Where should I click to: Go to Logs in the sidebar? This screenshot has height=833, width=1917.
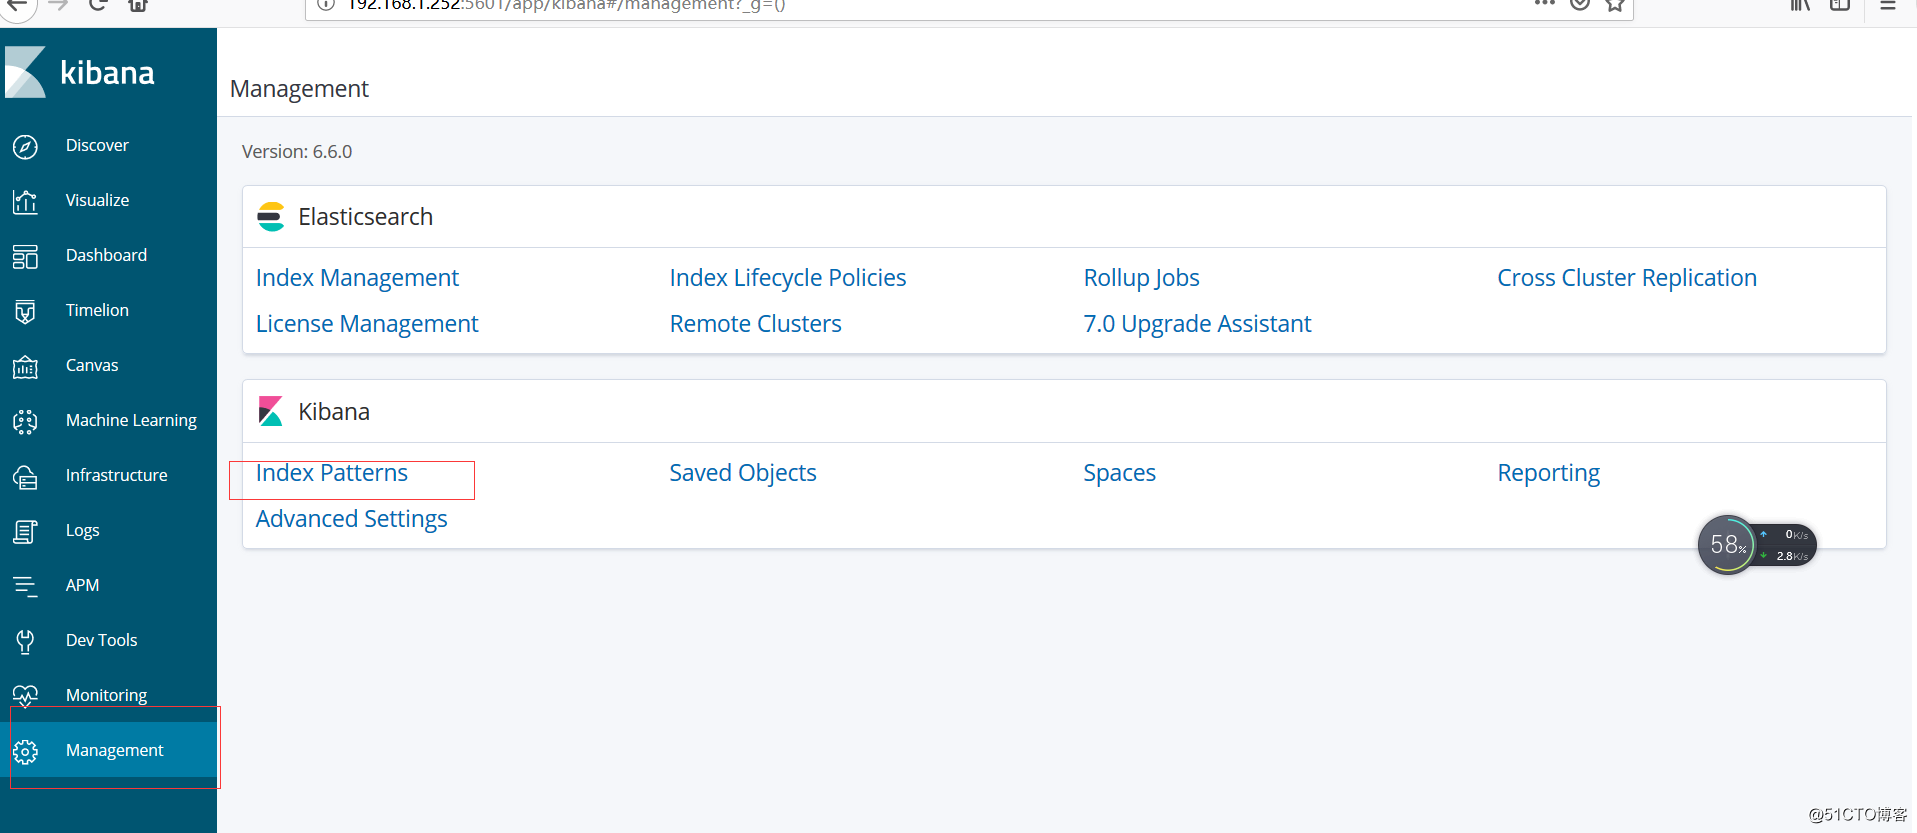click(x=82, y=531)
